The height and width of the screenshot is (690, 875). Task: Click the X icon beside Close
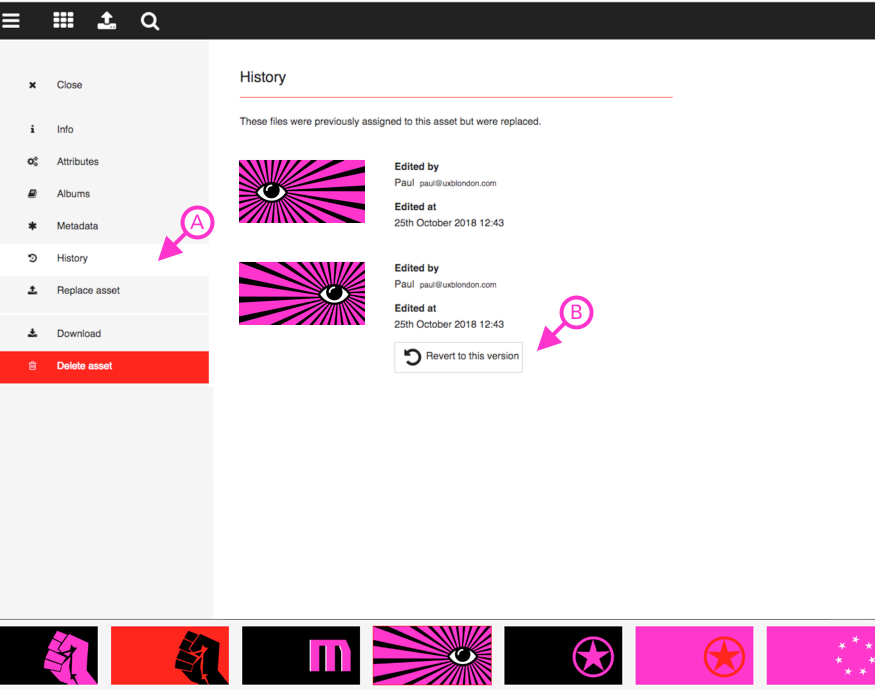[x=32, y=85]
